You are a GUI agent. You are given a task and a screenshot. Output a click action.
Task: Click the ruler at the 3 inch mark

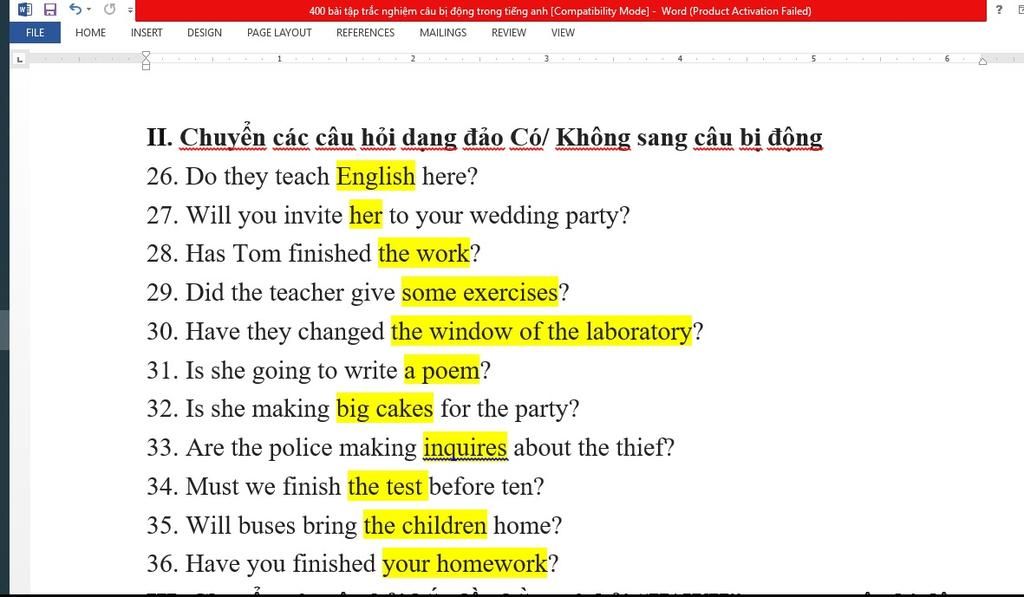[547, 59]
